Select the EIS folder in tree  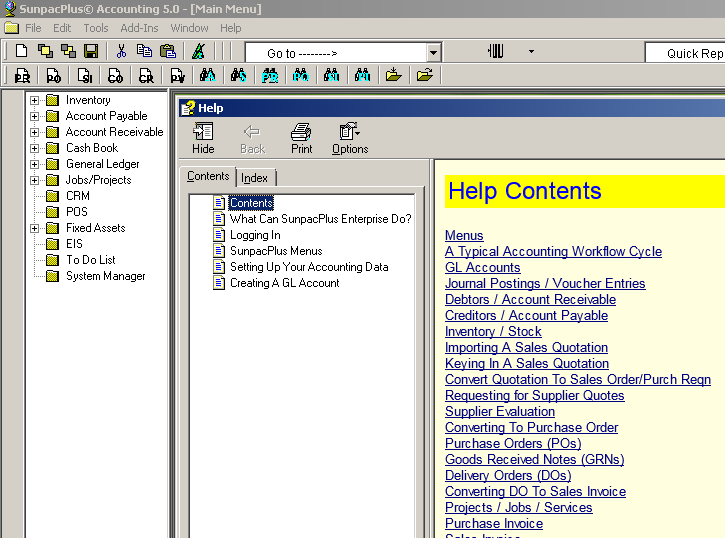tap(74, 244)
